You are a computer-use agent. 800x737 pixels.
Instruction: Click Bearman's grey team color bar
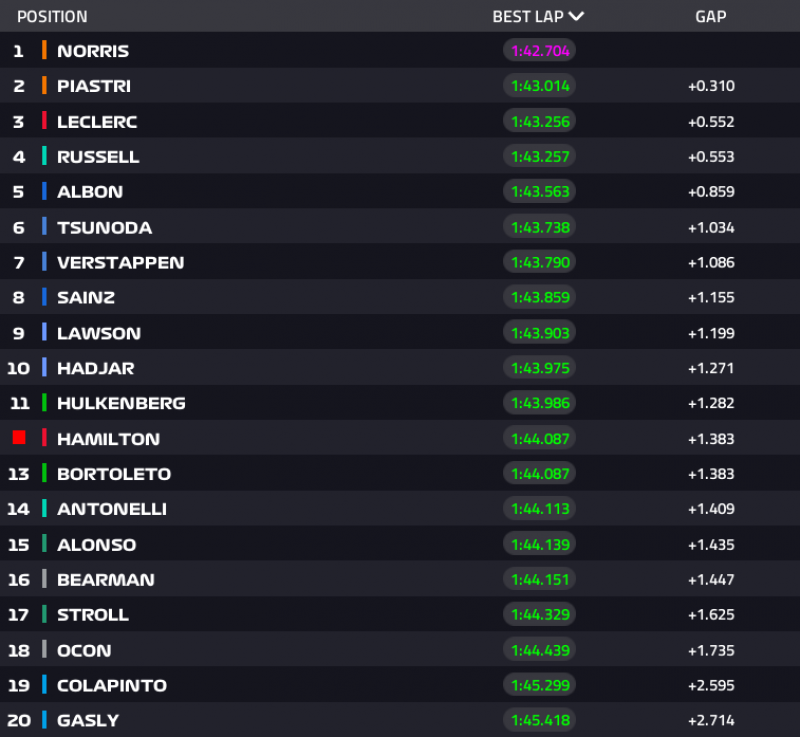click(x=44, y=579)
